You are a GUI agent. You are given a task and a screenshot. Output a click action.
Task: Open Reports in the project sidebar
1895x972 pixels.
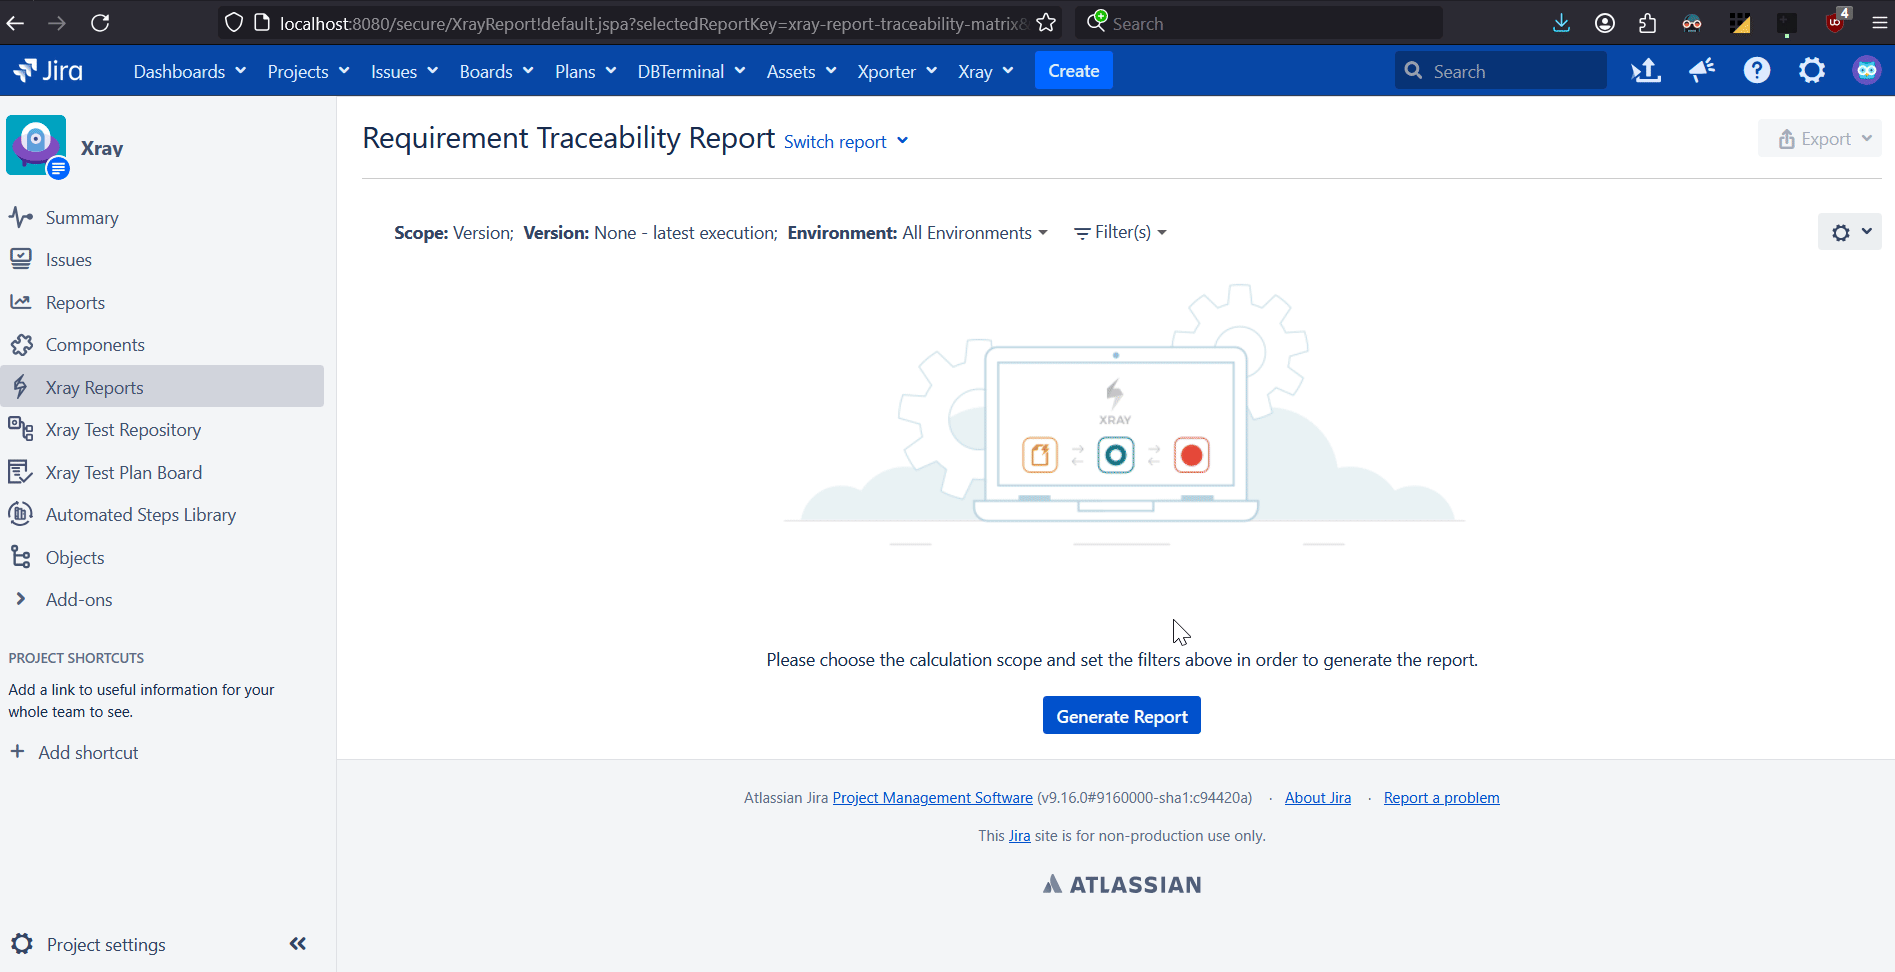(x=75, y=303)
